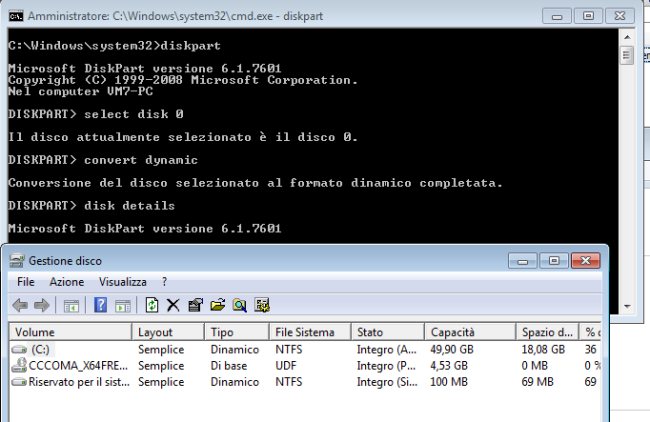Open the File menu
The image size is (650, 422).
25,282
